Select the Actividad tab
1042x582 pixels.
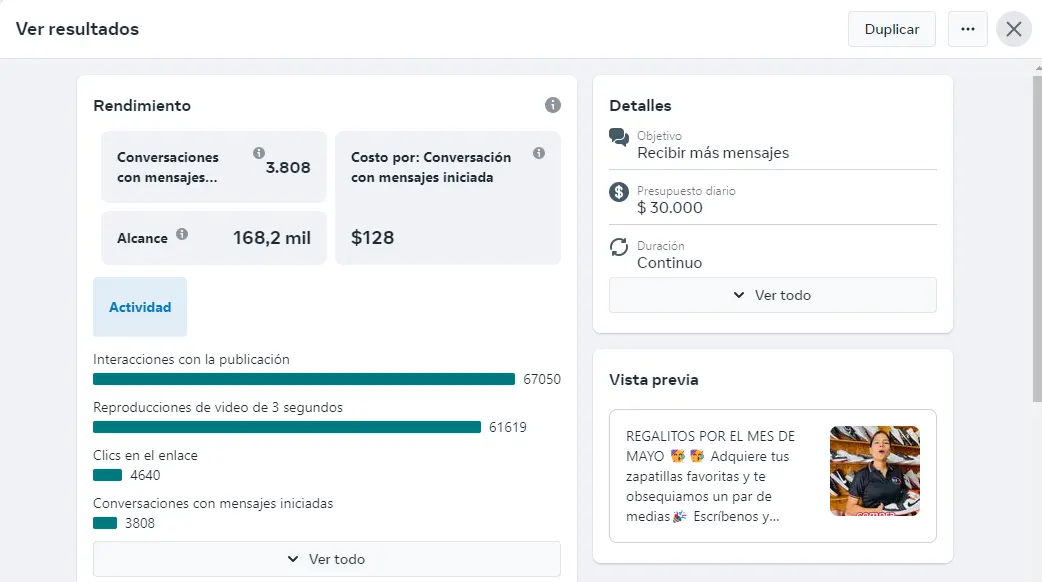click(x=140, y=307)
